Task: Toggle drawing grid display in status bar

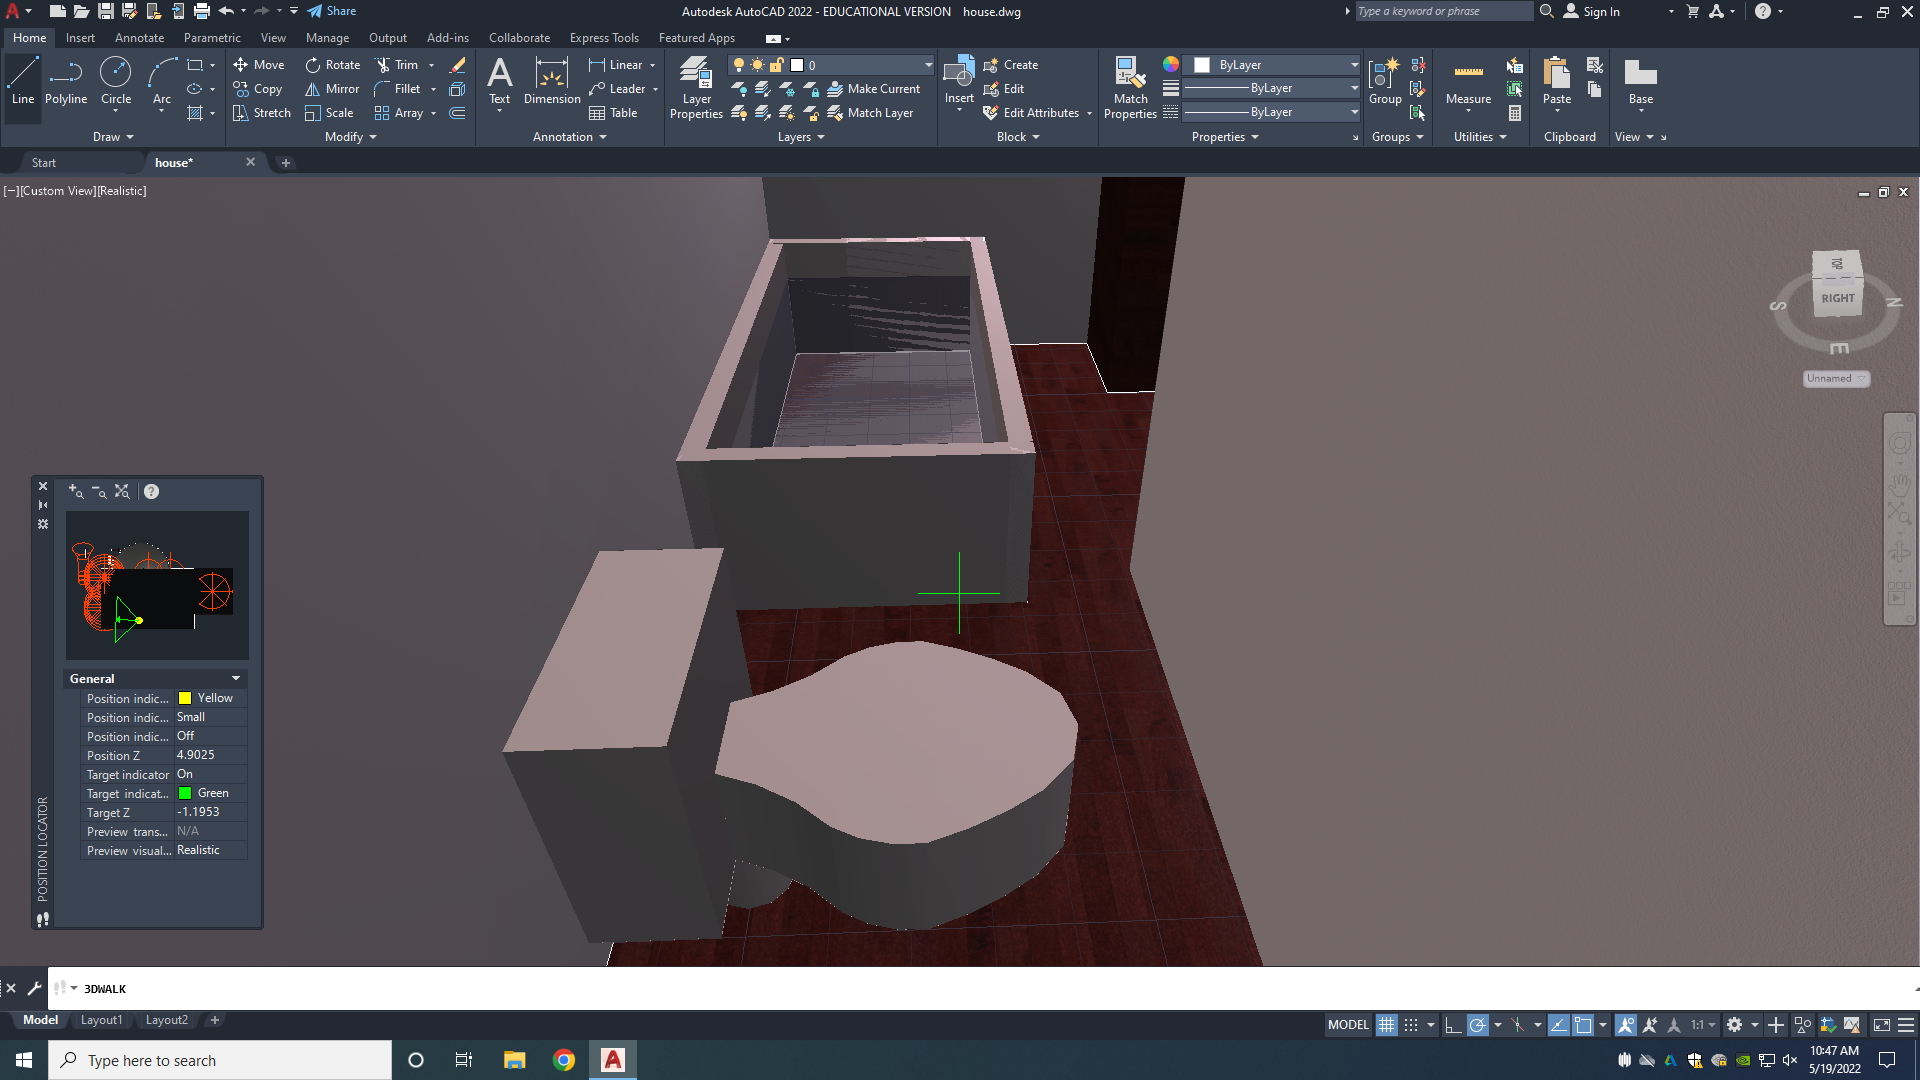Action: tap(1386, 1025)
